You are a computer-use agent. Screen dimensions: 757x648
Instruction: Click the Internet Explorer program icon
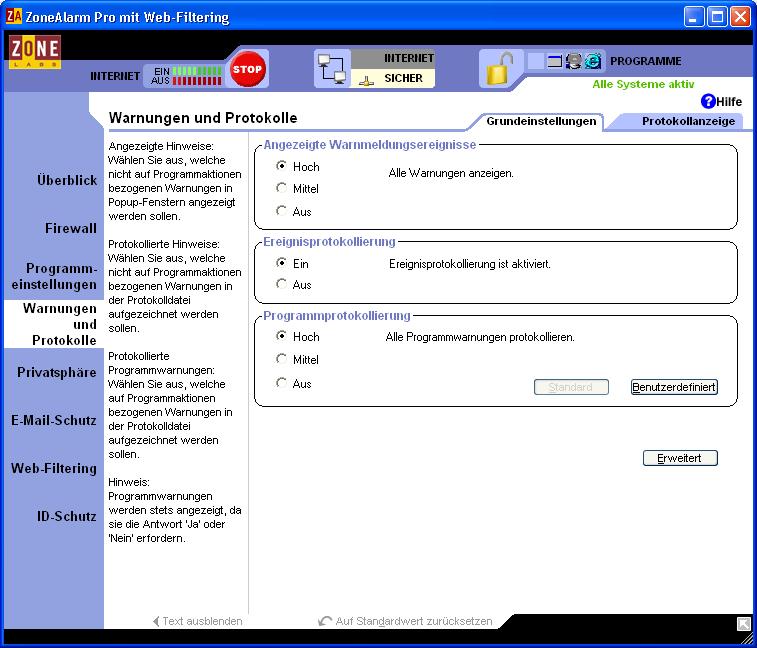tap(593, 61)
